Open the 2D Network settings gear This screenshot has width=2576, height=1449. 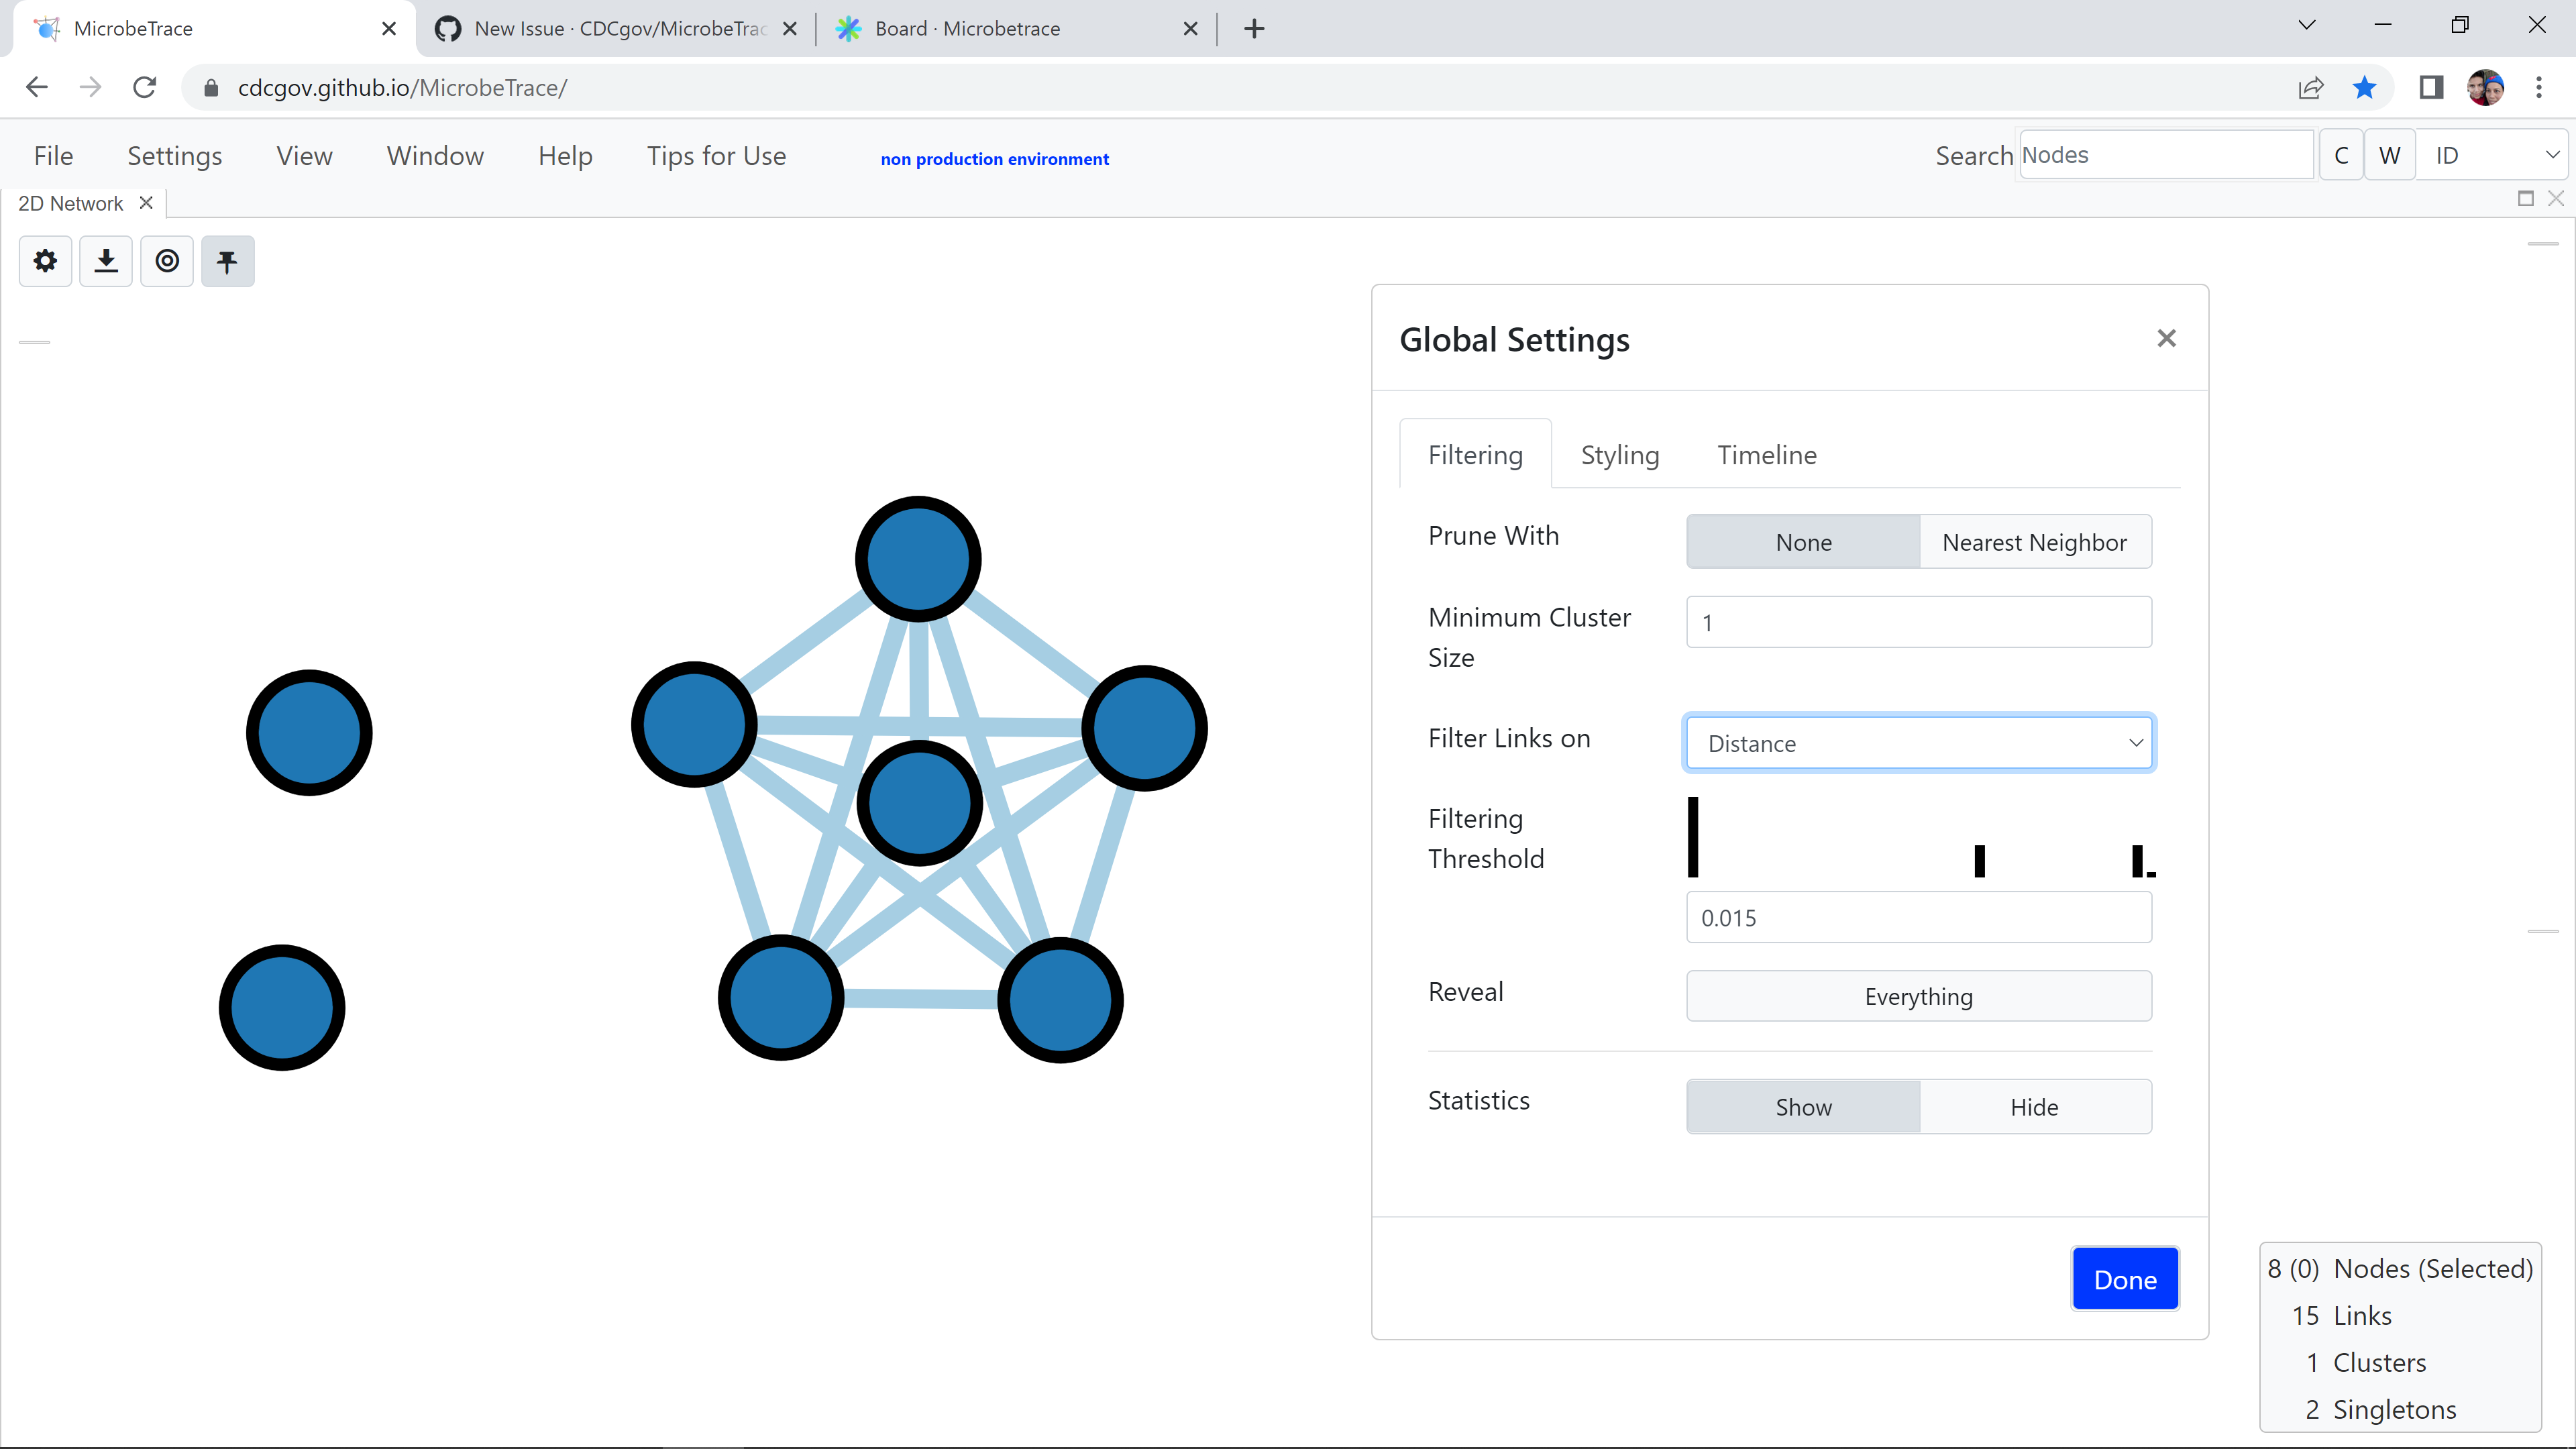click(x=45, y=261)
